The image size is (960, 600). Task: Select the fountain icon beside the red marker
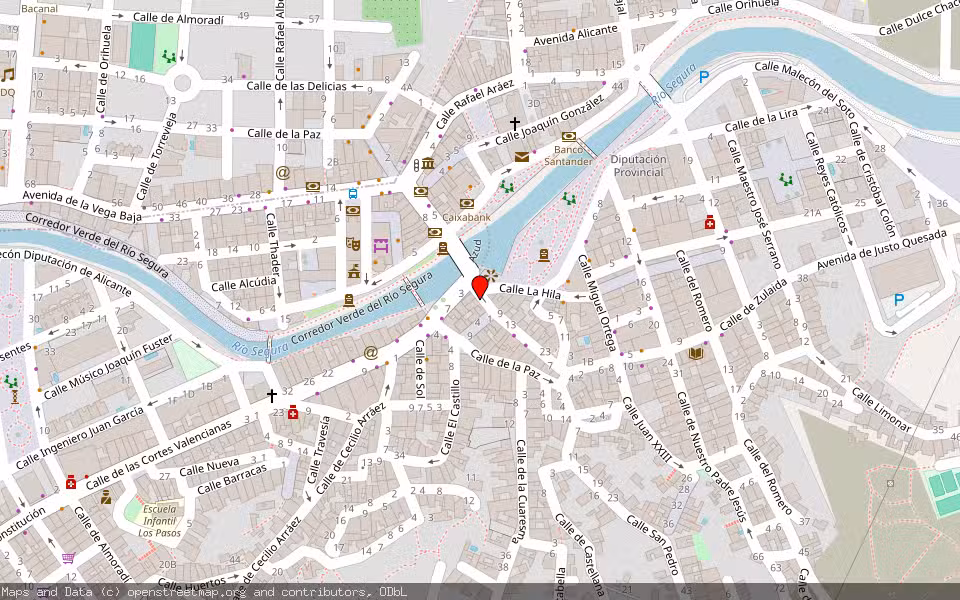491,275
